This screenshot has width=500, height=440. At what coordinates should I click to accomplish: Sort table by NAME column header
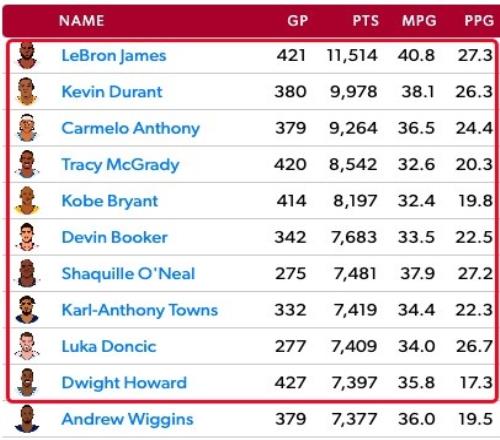tap(82, 21)
